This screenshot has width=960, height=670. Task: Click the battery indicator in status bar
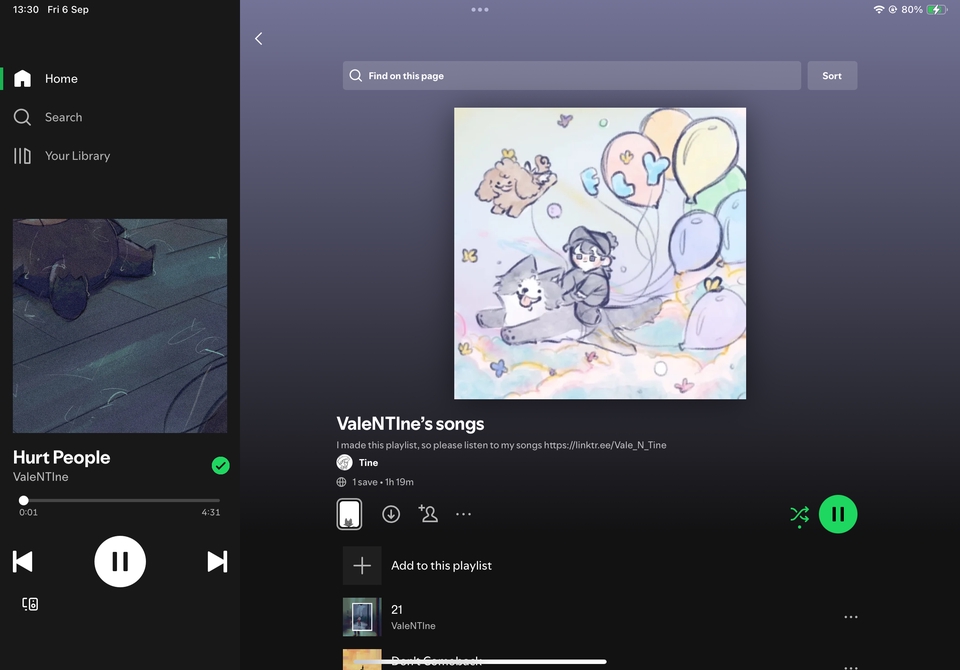click(937, 9)
